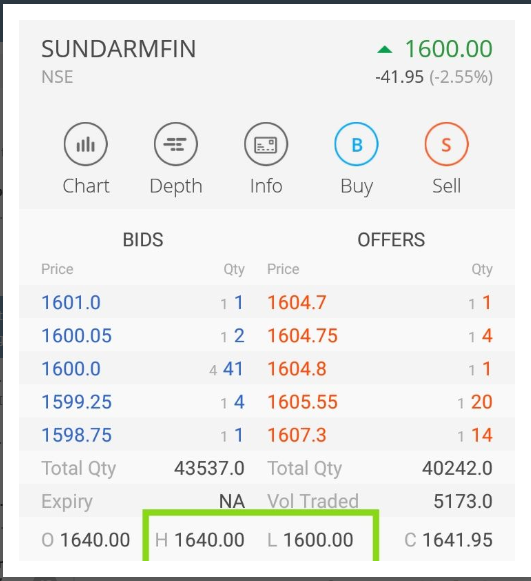Select offer price 1604.7
Screen dimensions: 531x581
click(x=297, y=302)
